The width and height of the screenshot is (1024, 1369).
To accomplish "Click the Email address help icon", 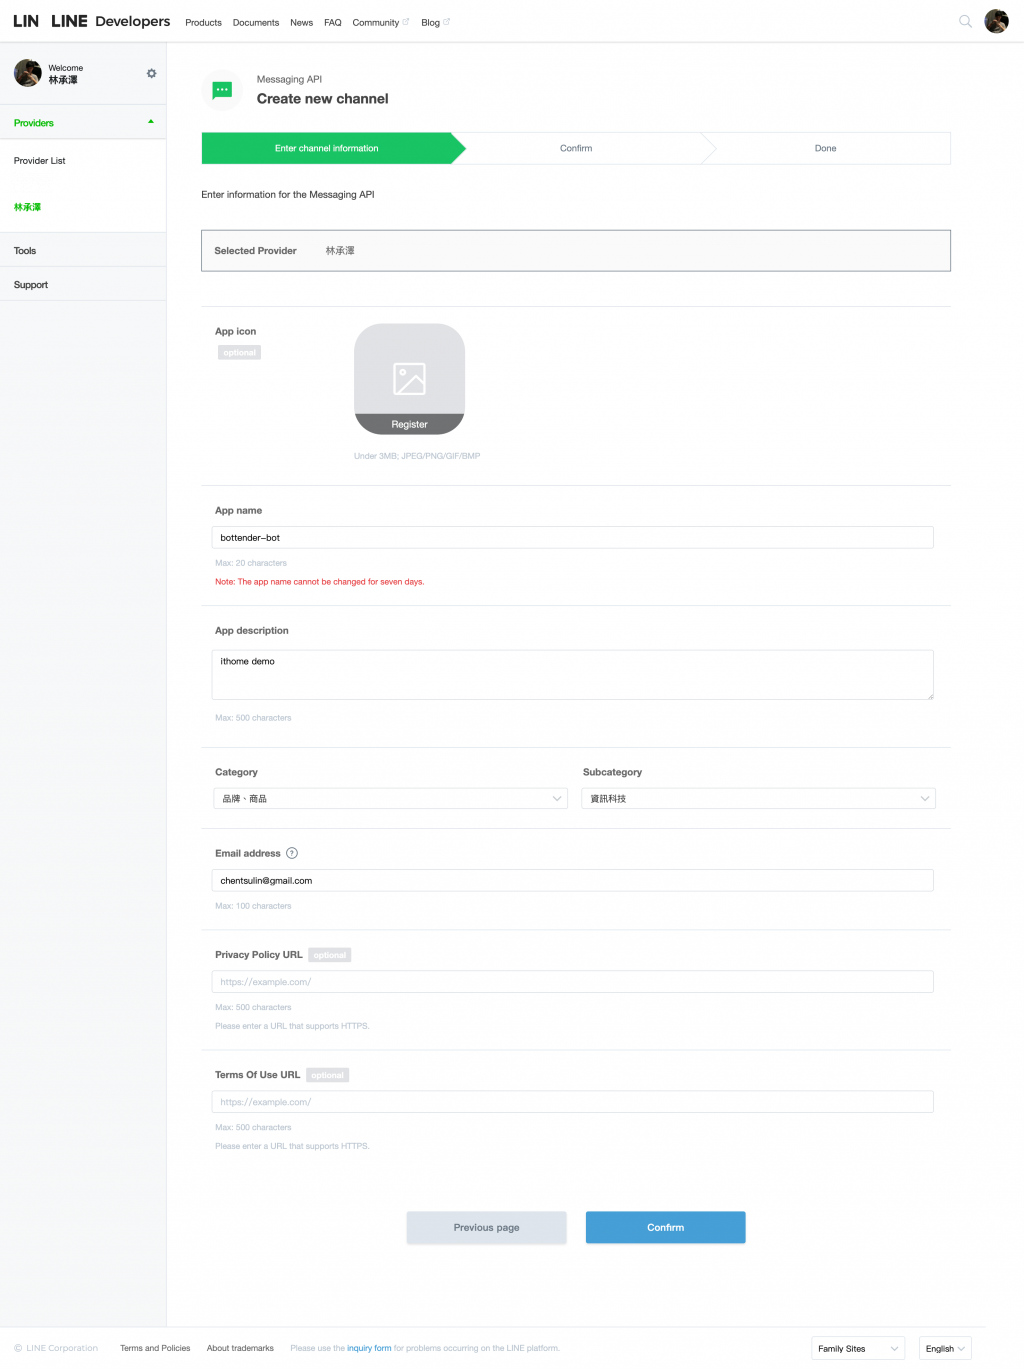I will point(292,853).
